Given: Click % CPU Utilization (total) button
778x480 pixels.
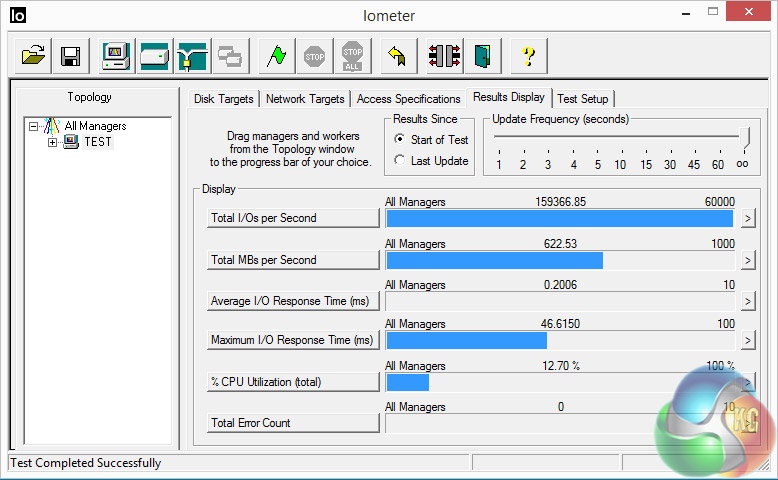Looking at the screenshot, I should [x=293, y=382].
